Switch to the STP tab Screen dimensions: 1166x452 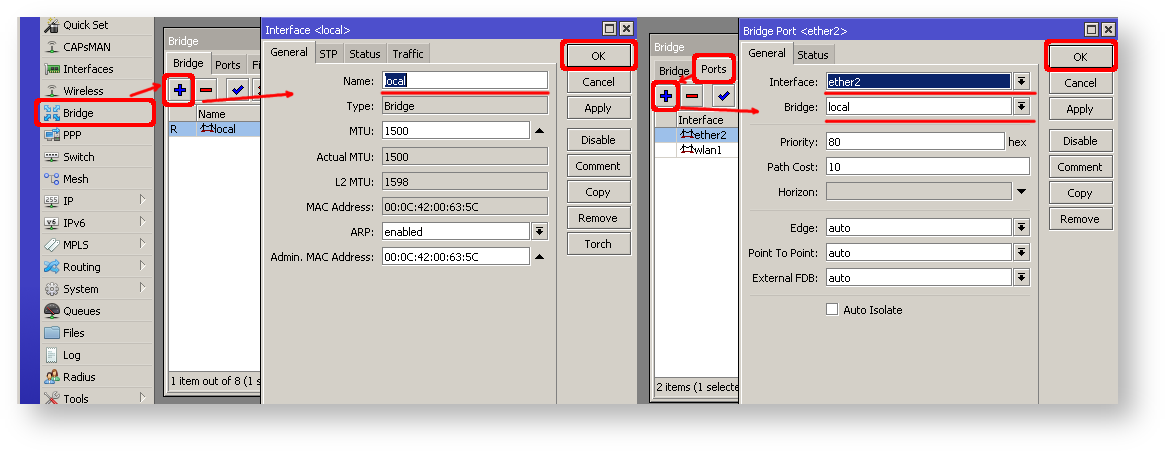coord(328,54)
